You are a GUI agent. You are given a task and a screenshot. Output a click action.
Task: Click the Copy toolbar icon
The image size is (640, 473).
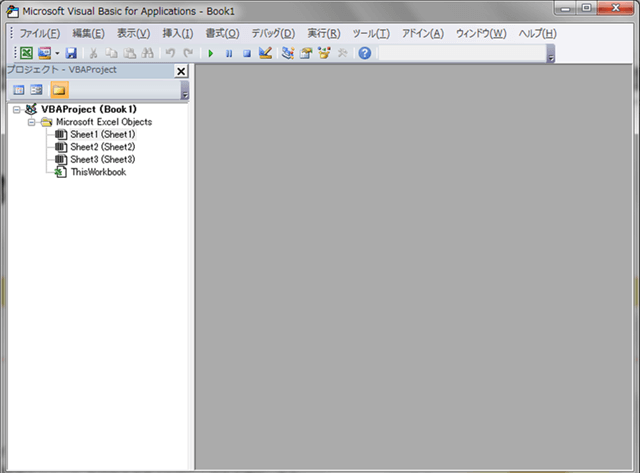click(111, 53)
